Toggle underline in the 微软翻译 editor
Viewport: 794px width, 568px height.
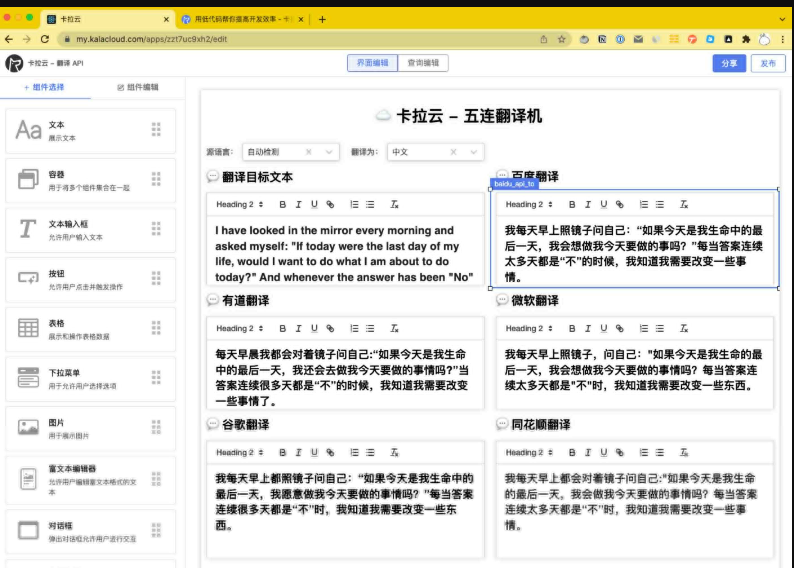(604, 329)
